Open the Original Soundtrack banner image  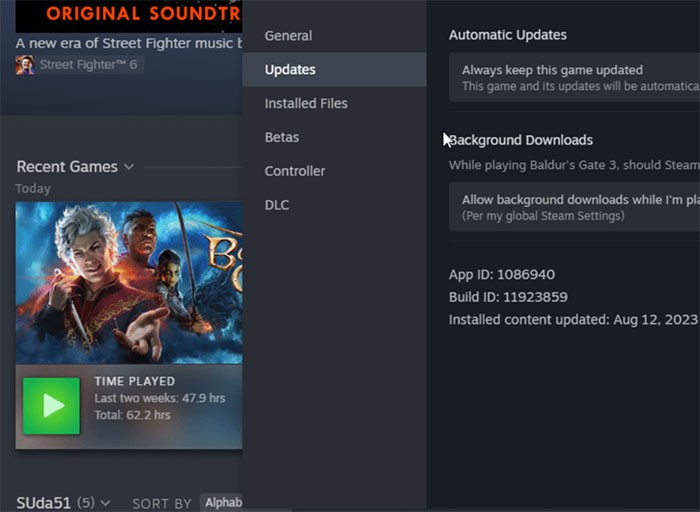129,15
